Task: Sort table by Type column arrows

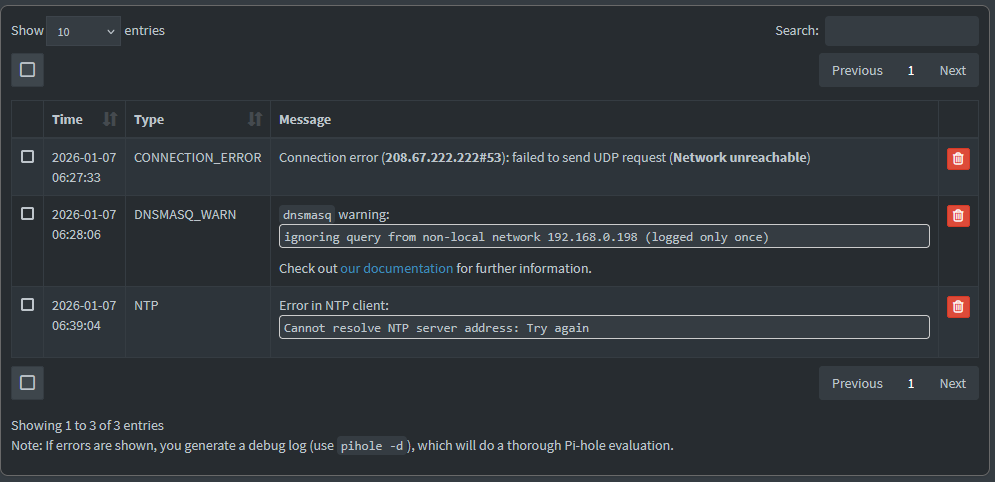Action: point(255,119)
